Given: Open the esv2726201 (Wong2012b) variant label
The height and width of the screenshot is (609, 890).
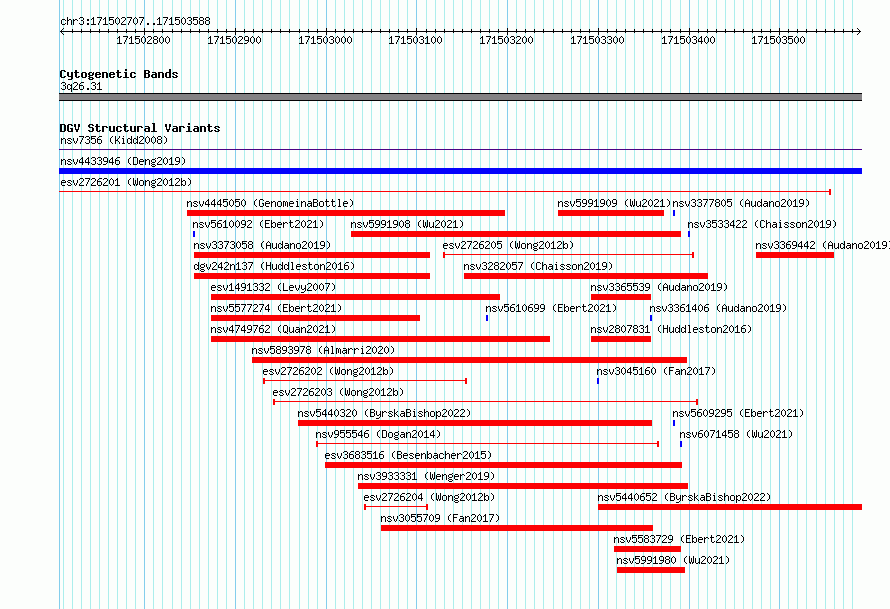Looking at the screenshot, I should click(126, 182).
